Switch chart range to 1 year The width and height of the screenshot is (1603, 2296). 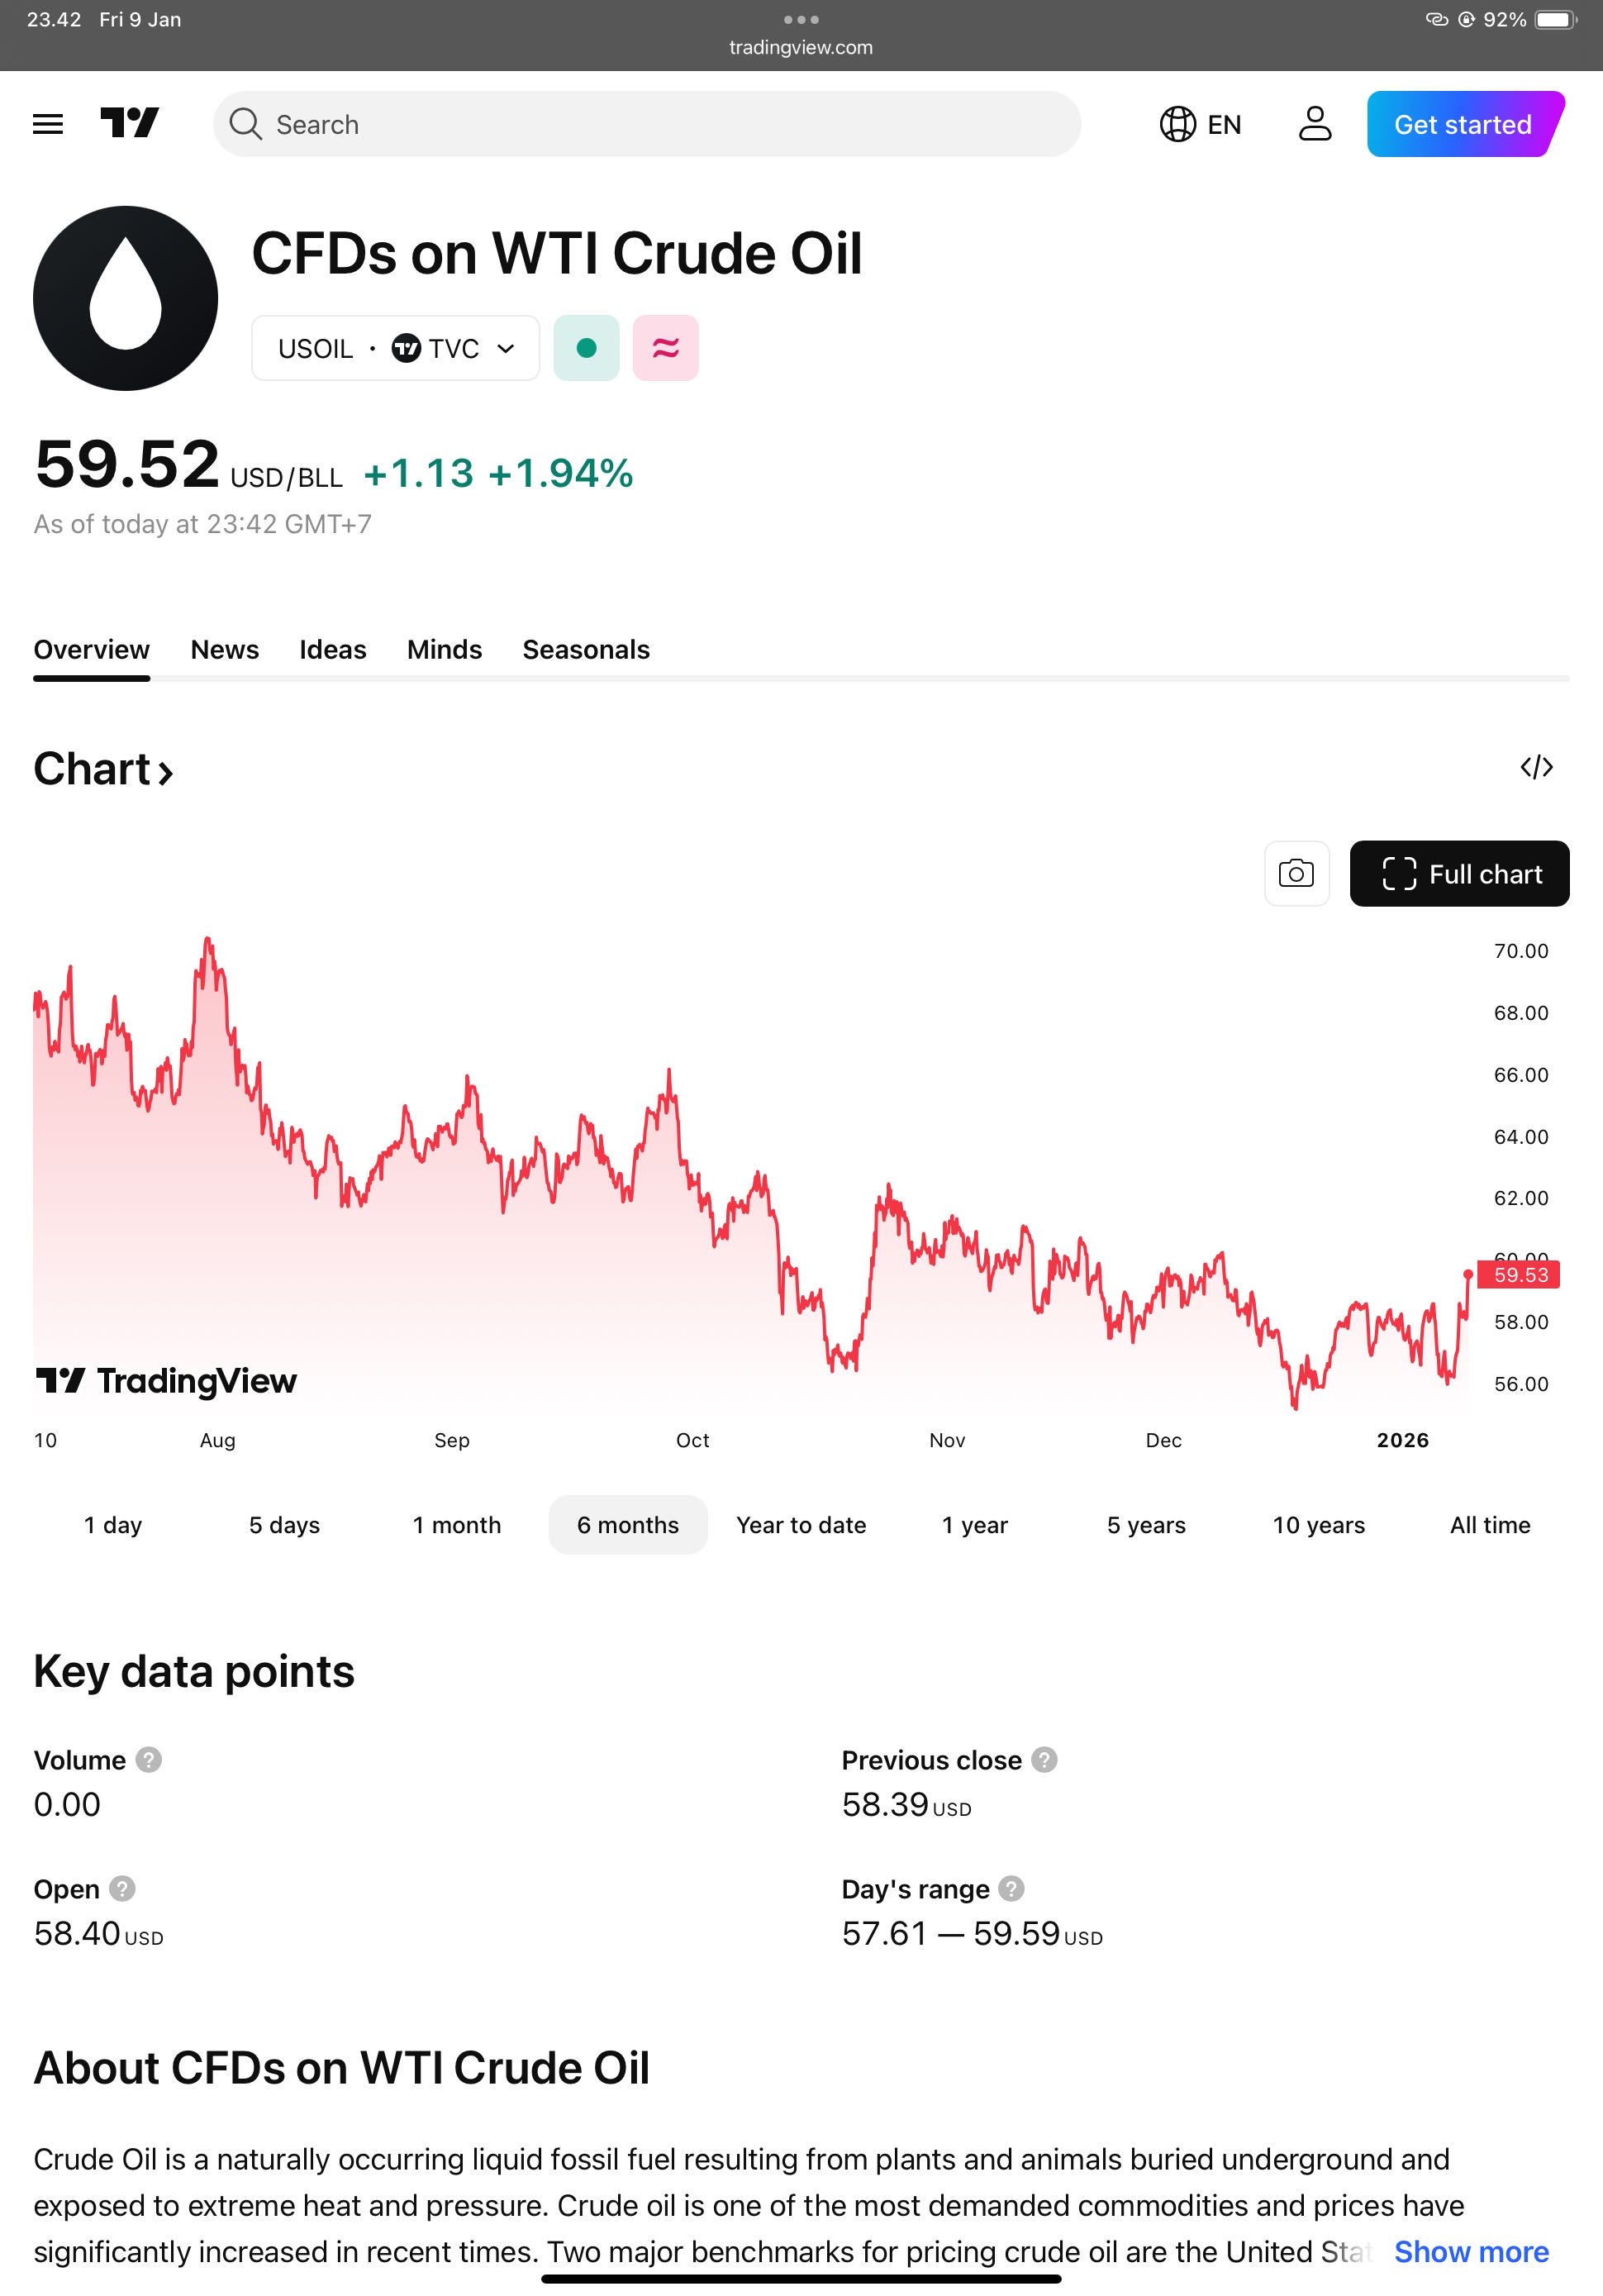[974, 1525]
